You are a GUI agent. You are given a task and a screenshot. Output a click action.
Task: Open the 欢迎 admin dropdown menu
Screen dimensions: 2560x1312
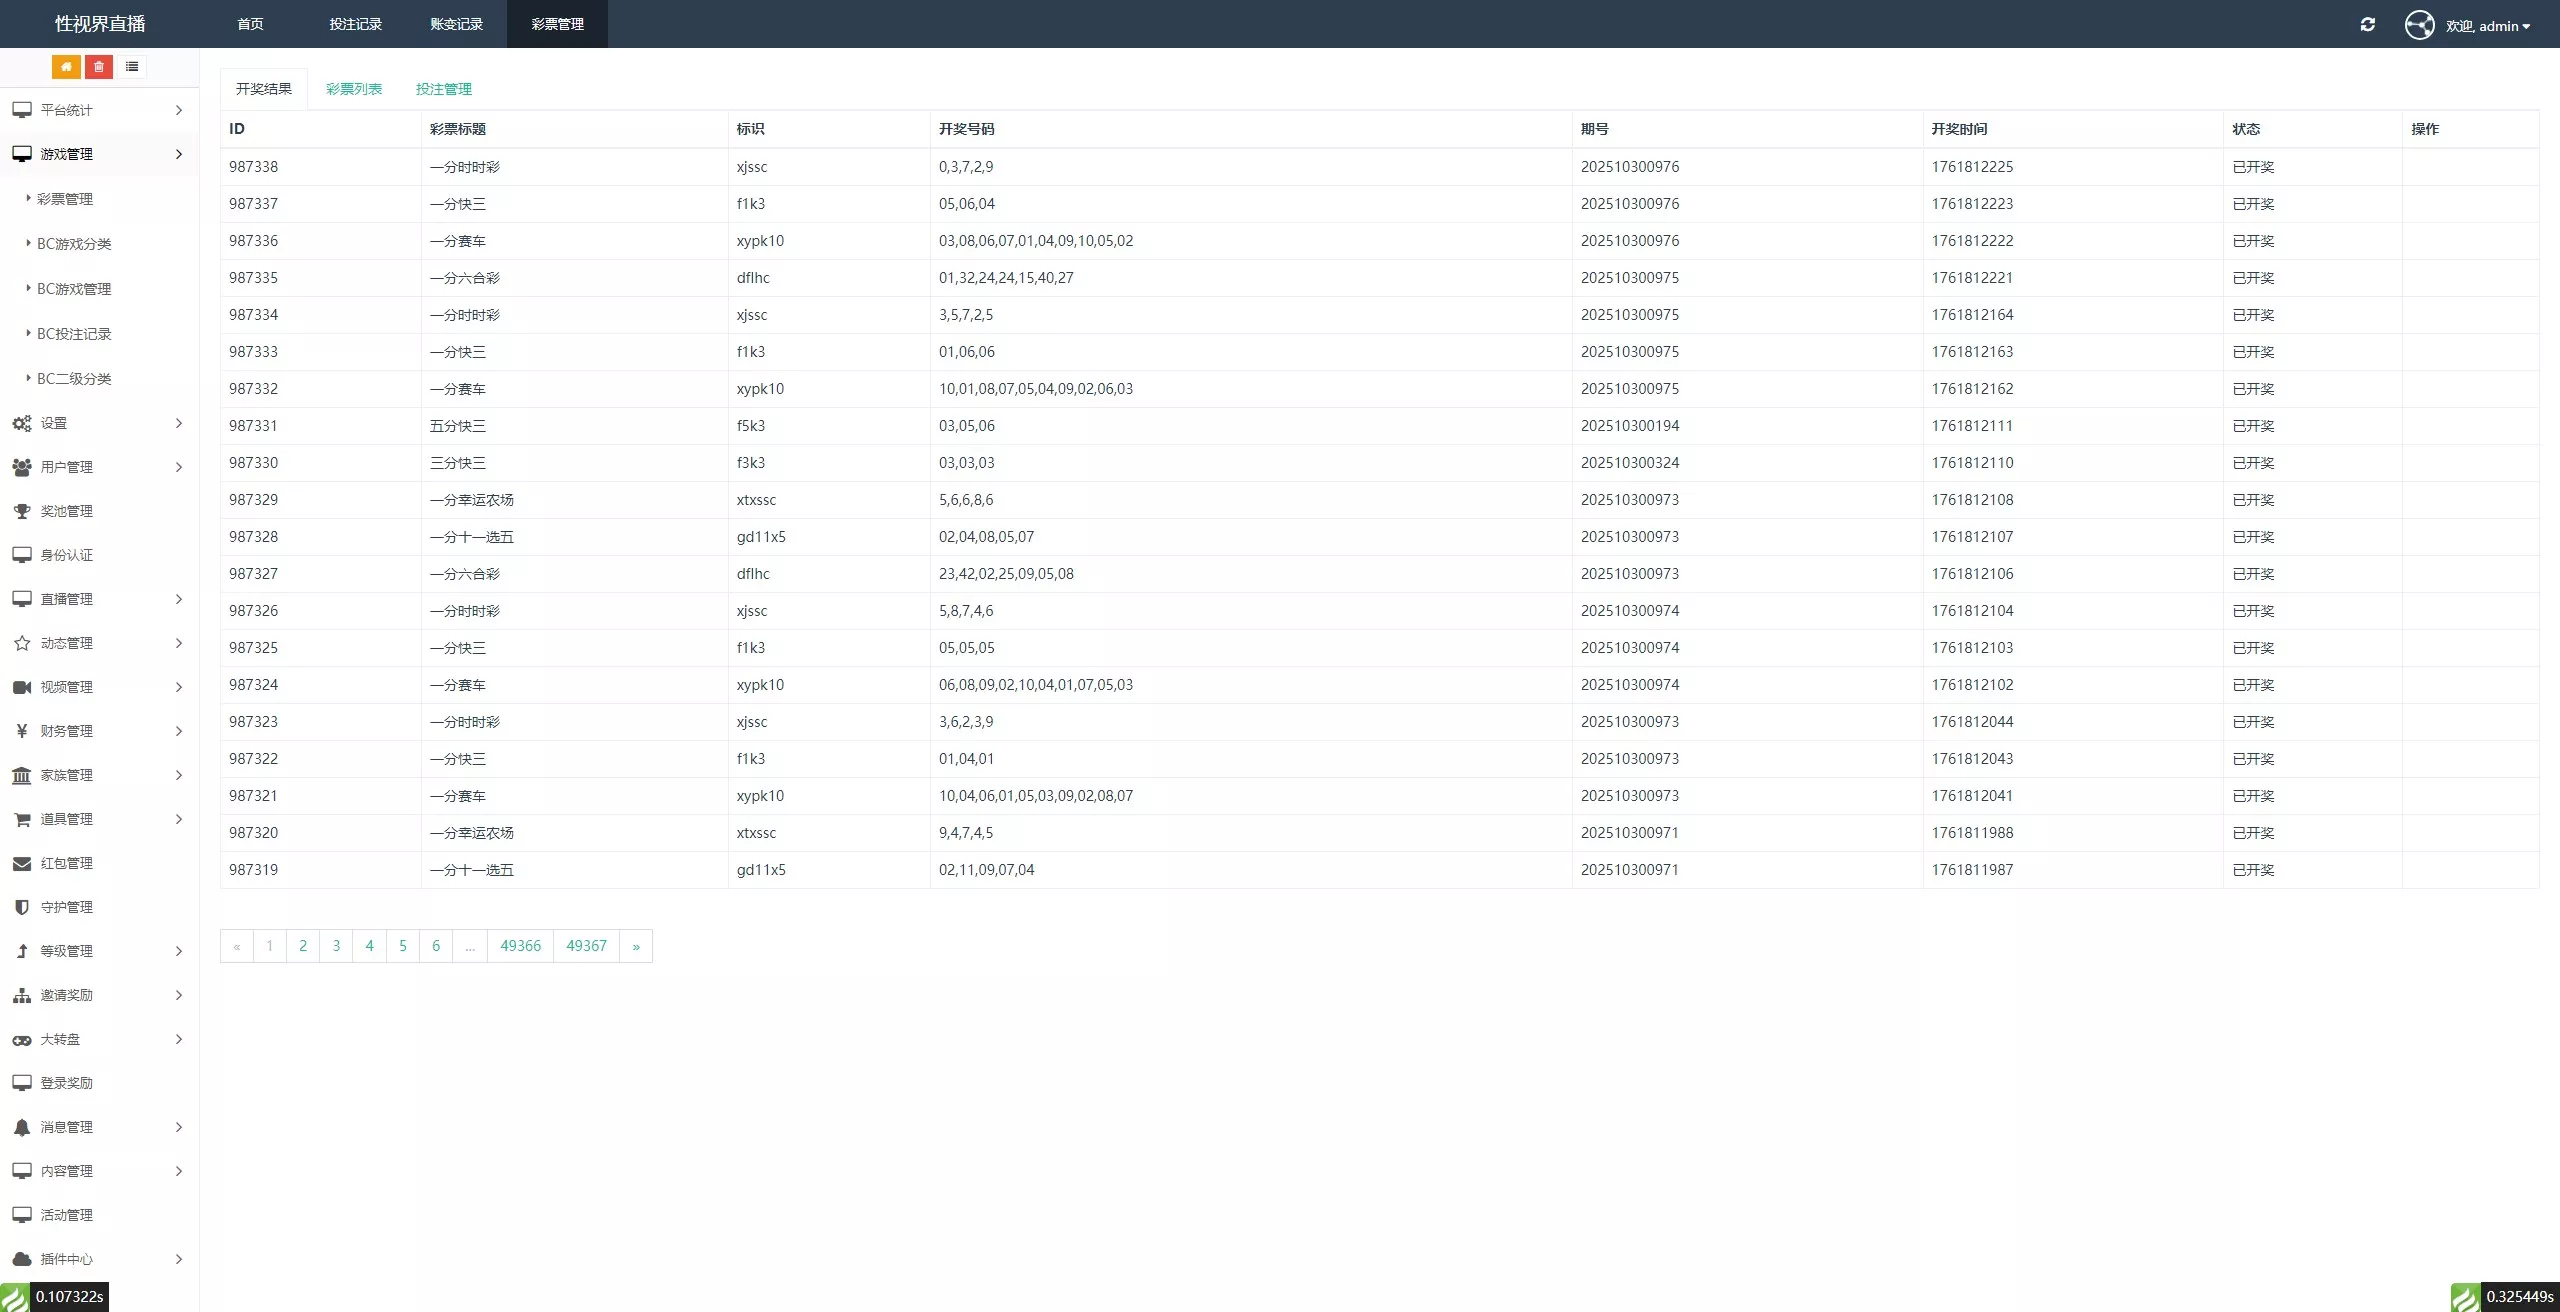pyautogui.click(x=2488, y=26)
